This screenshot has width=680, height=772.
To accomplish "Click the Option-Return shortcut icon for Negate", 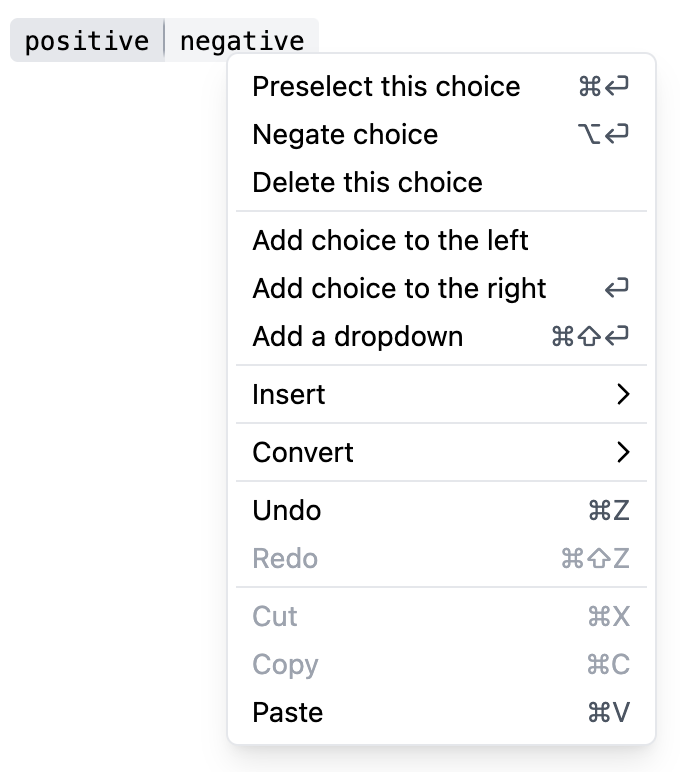I will (604, 135).
